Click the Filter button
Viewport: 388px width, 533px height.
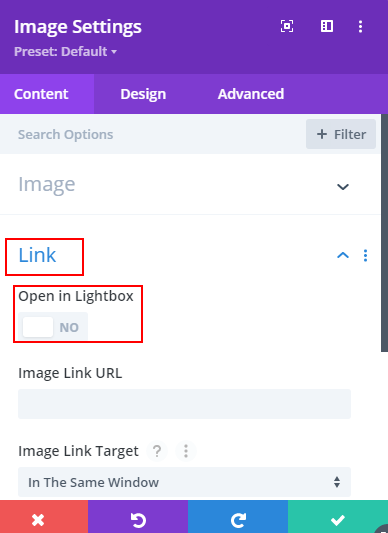(341, 134)
